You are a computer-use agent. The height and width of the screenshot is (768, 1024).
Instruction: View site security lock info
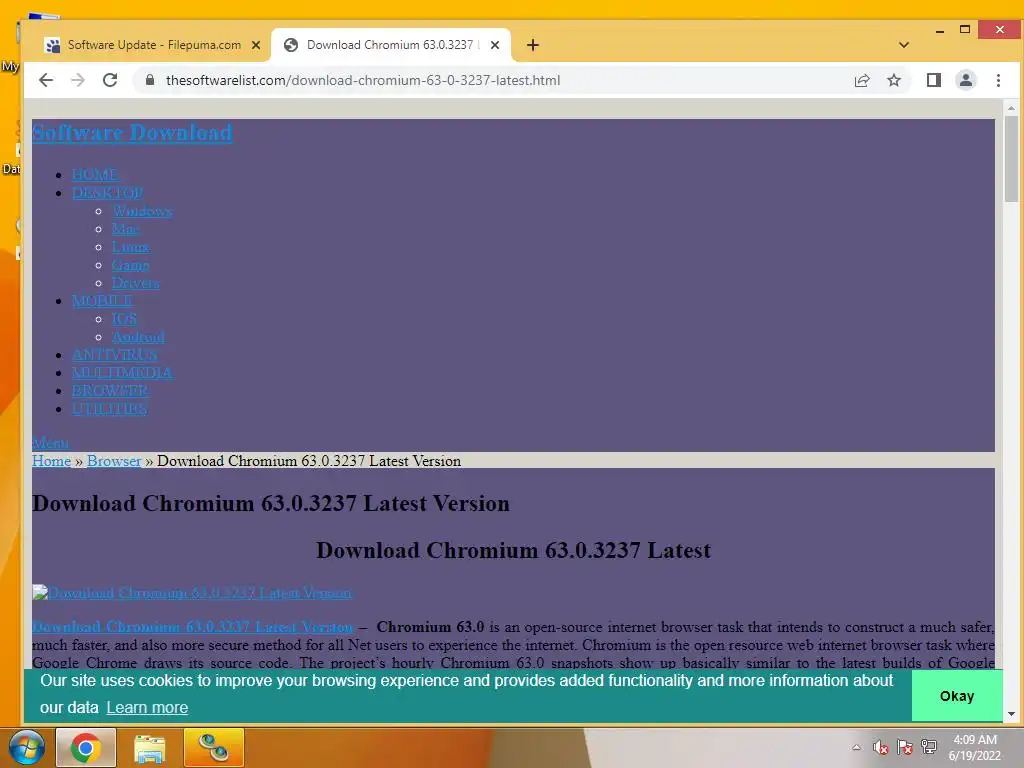click(150, 80)
